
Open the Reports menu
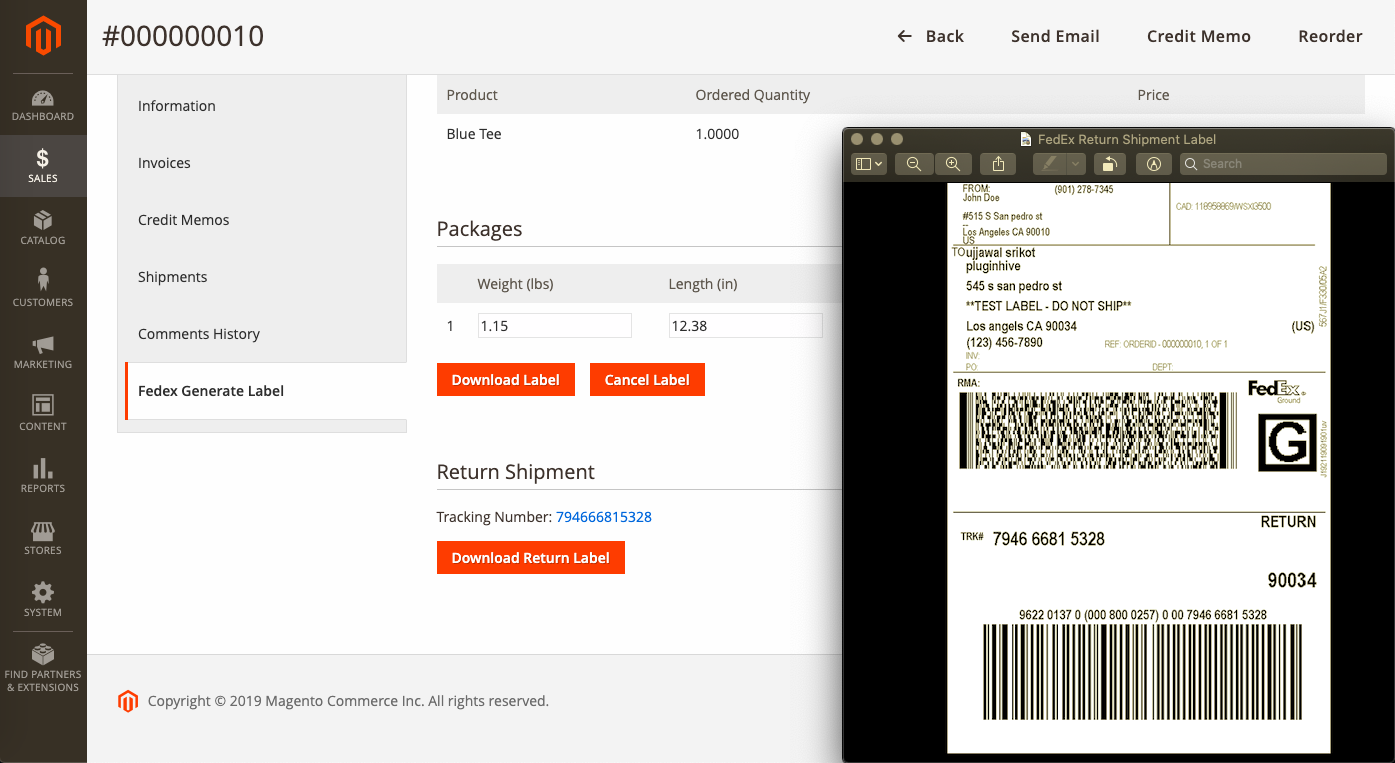click(43, 476)
